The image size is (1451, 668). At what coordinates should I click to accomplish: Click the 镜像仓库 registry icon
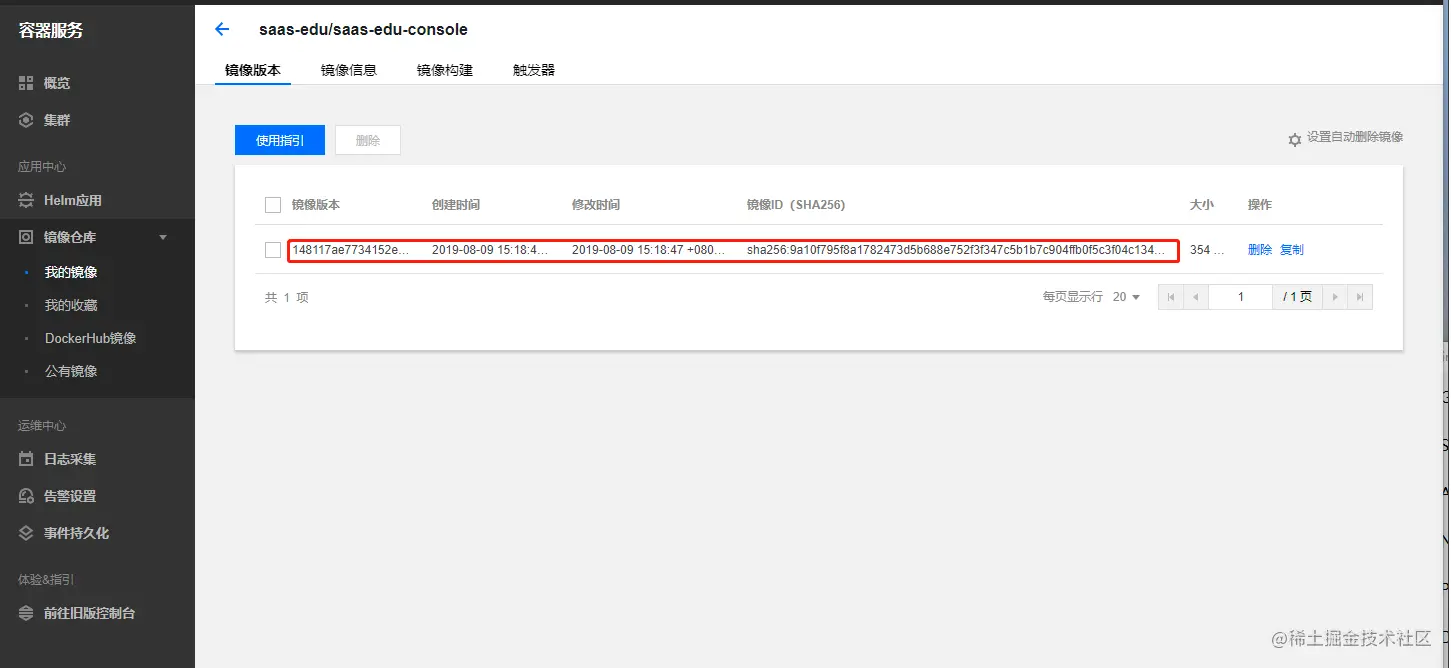27,237
